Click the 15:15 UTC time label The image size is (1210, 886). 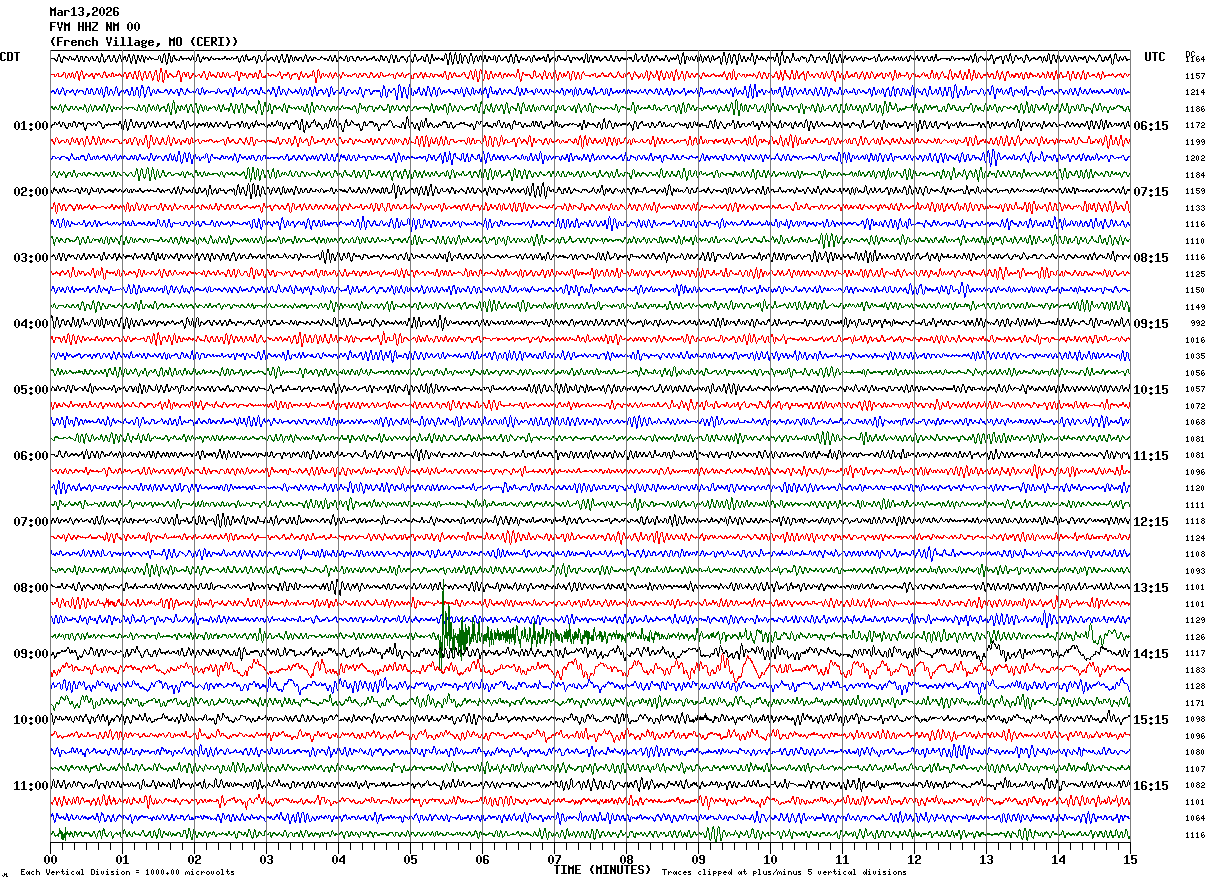pos(1151,720)
